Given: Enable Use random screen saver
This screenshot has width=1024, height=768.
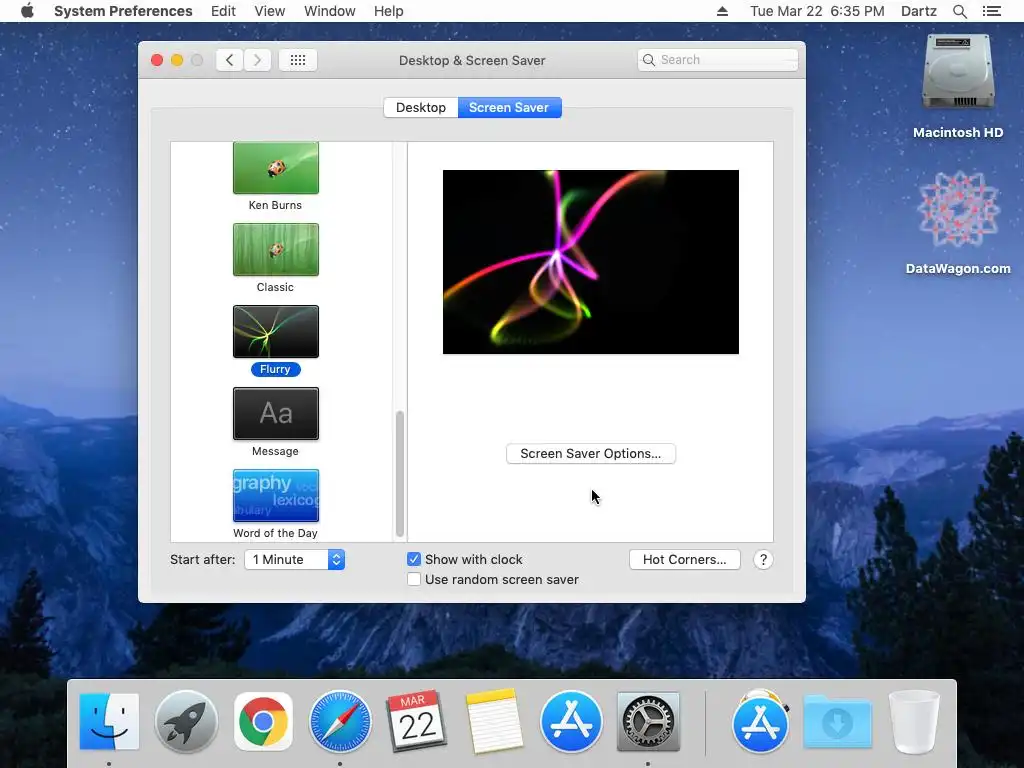Looking at the screenshot, I should tap(413, 579).
